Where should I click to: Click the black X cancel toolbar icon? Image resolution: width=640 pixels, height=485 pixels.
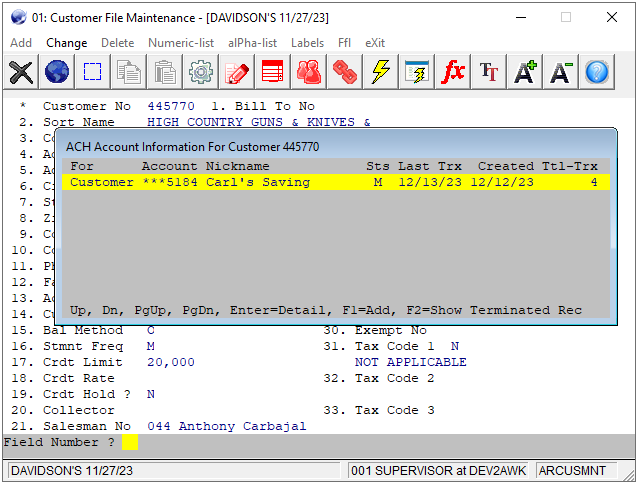click(21, 72)
